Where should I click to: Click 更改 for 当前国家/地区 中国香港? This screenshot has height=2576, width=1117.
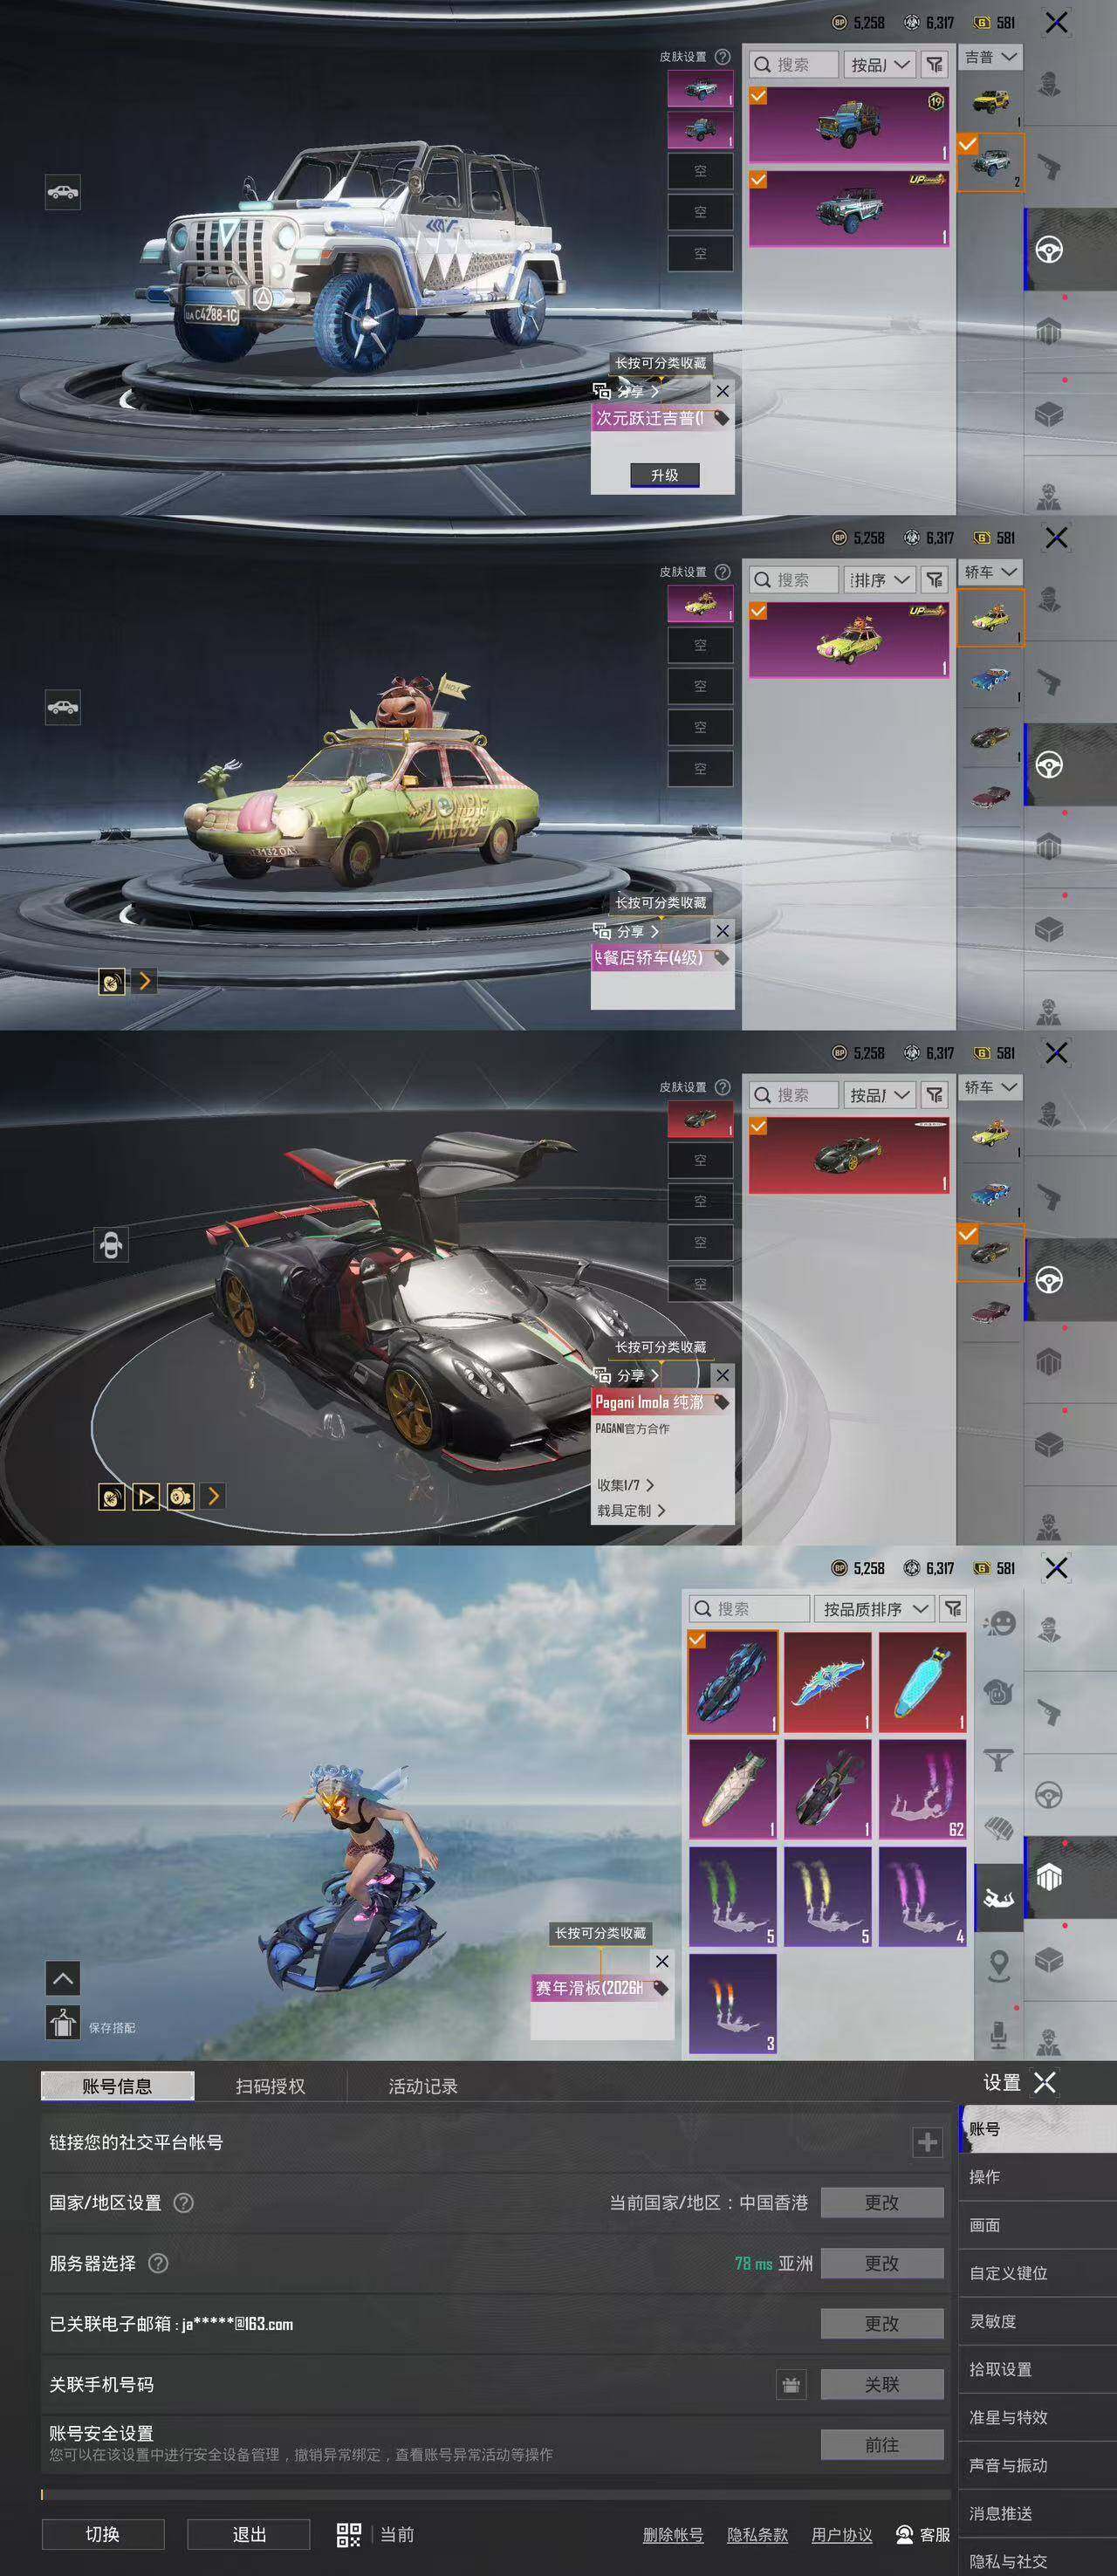point(882,2203)
